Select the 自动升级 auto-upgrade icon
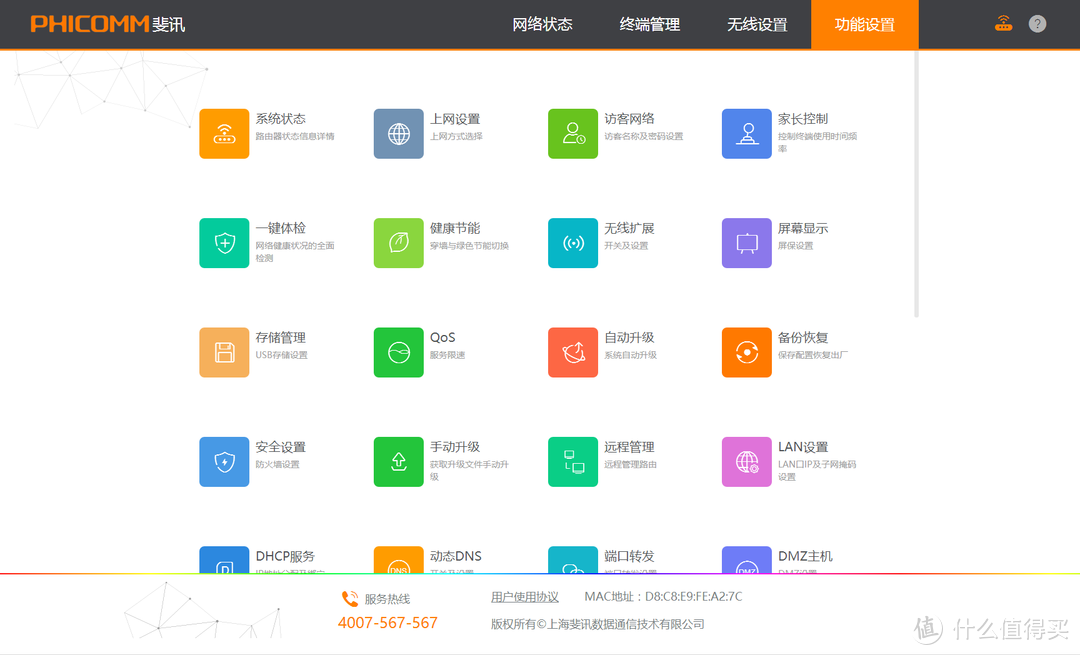This screenshot has height=655, width=1080. pyautogui.click(x=572, y=352)
